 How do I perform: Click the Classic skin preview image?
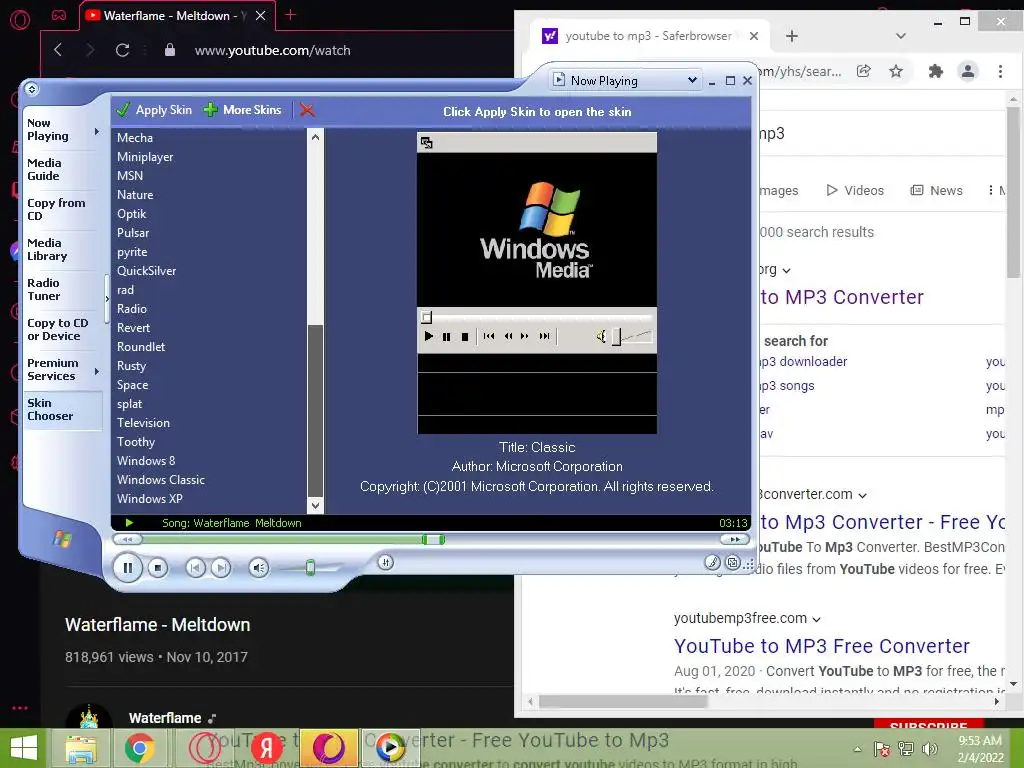[537, 283]
